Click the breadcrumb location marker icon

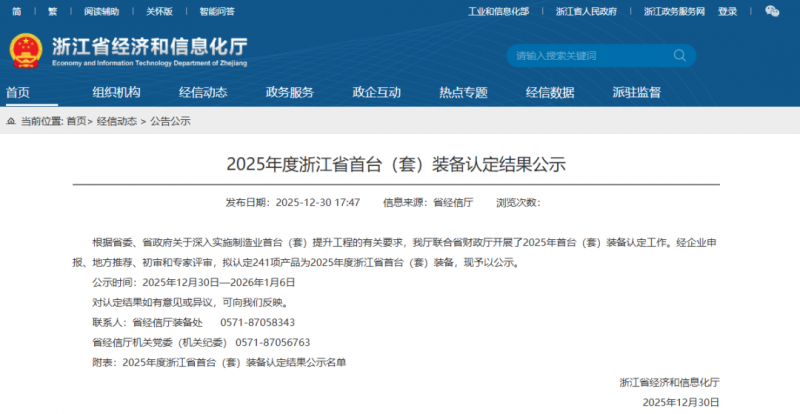pos(11,121)
